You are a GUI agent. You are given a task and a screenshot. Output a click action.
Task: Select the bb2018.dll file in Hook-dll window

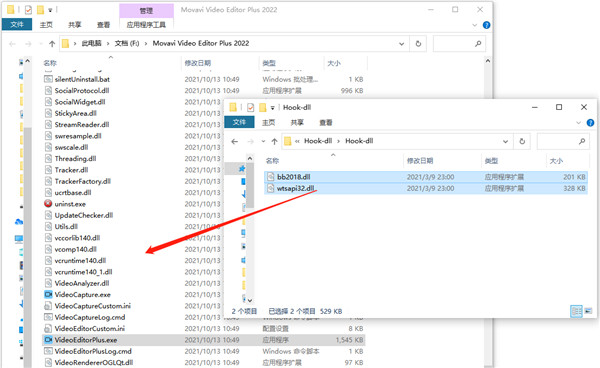(426, 177)
